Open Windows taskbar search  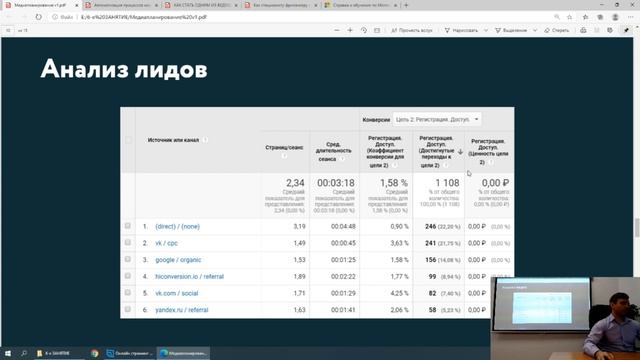(x=24, y=353)
